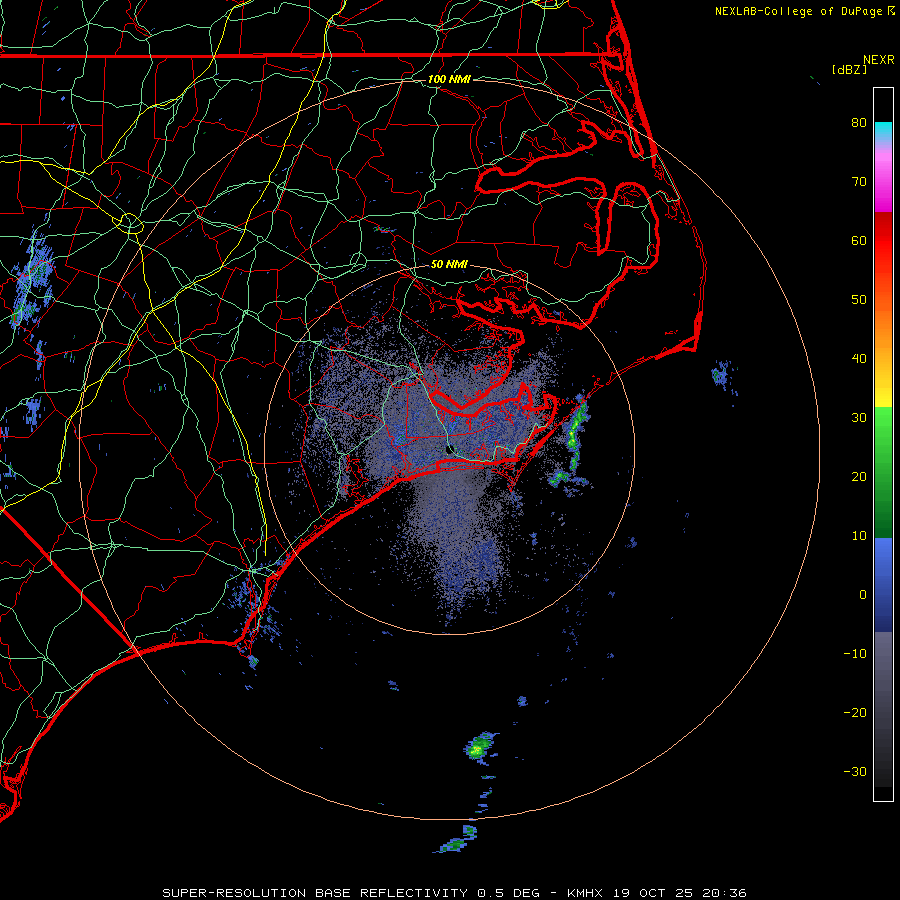Click the cyan segment of the color bar
Image resolution: width=900 pixels, height=900 pixels.
tap(883, 132)
